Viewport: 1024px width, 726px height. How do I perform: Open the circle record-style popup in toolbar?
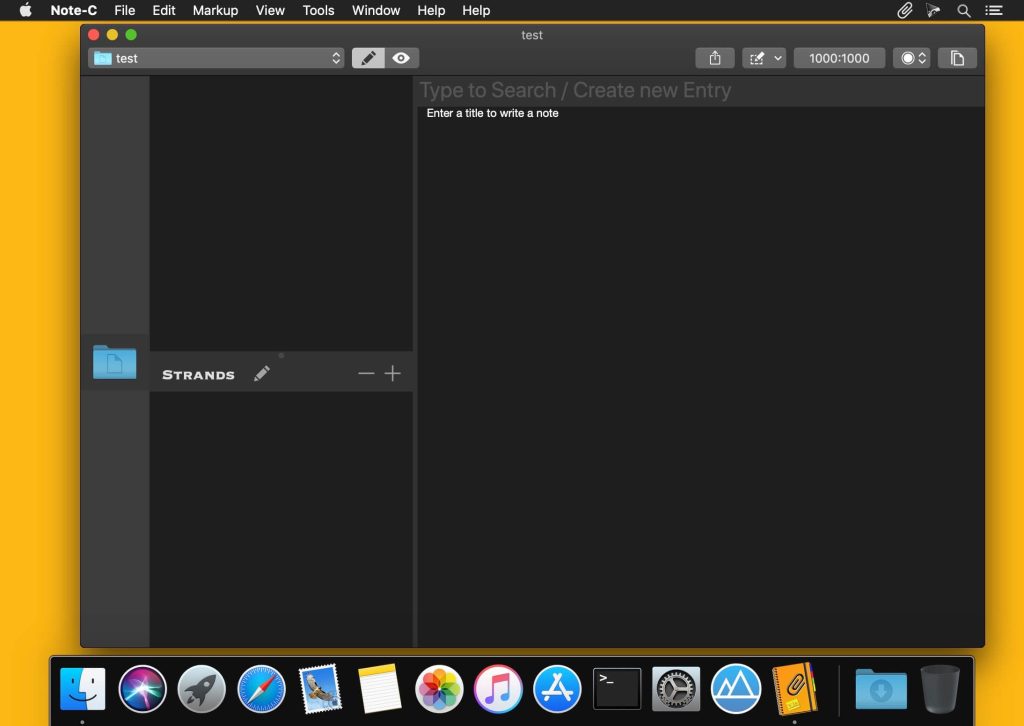point(911,58)
